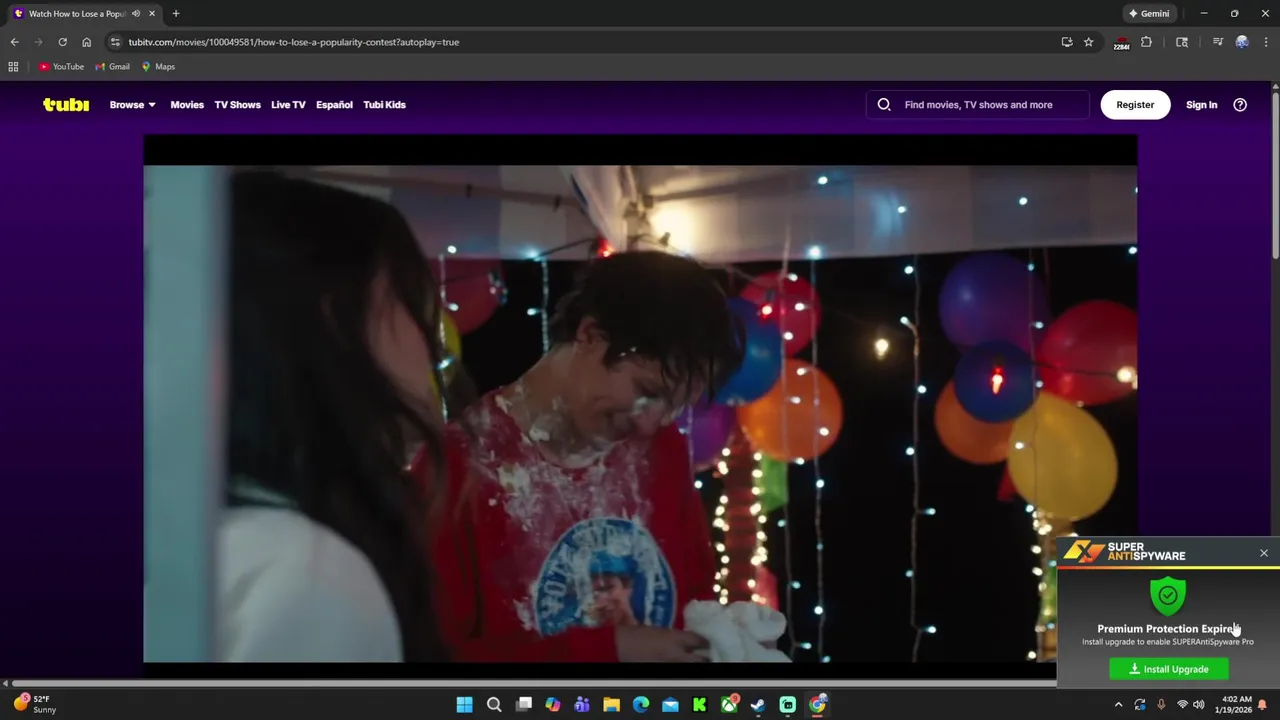The height and width of the screenshot is (720, 1280).
Task: Click the install app icon in address bar
Action: point(1067,42)
